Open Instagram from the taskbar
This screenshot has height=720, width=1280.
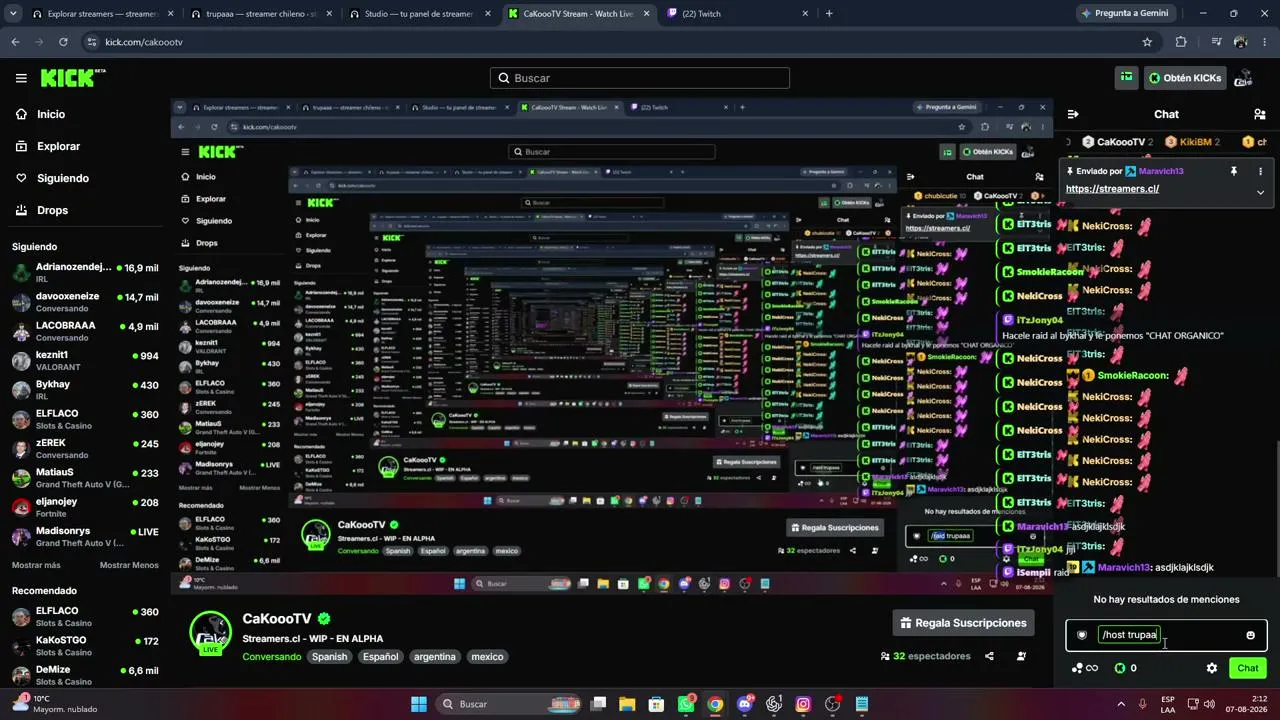(803, 704)
